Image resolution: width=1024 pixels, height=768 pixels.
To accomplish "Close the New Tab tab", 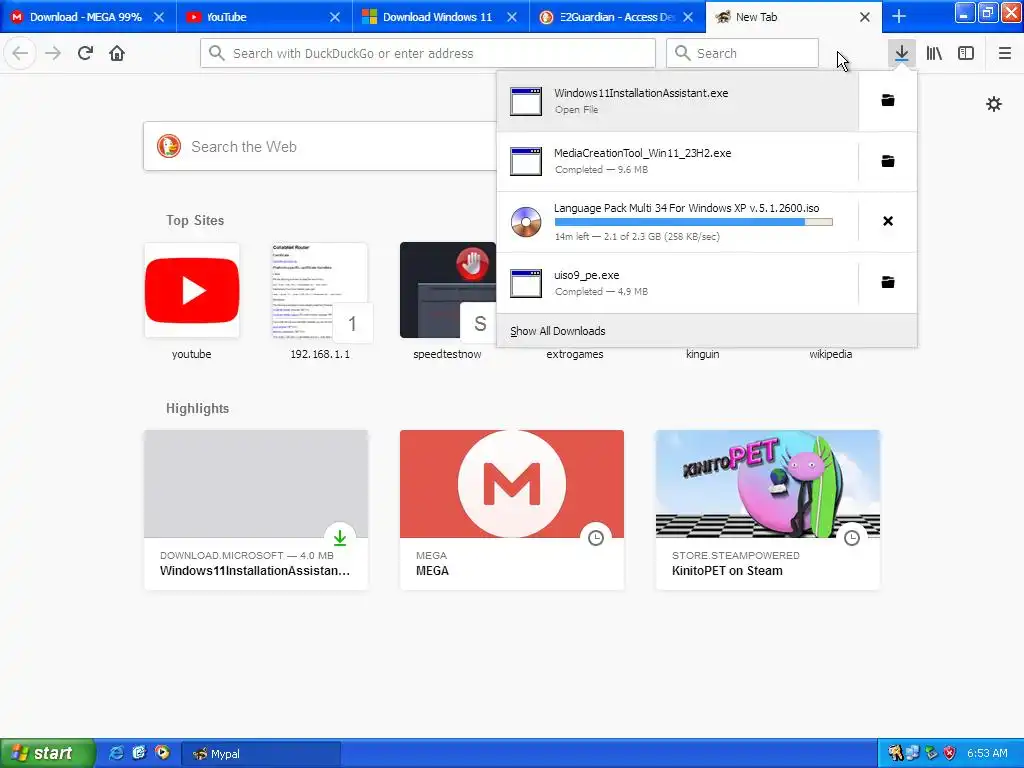I will [865, 17].
